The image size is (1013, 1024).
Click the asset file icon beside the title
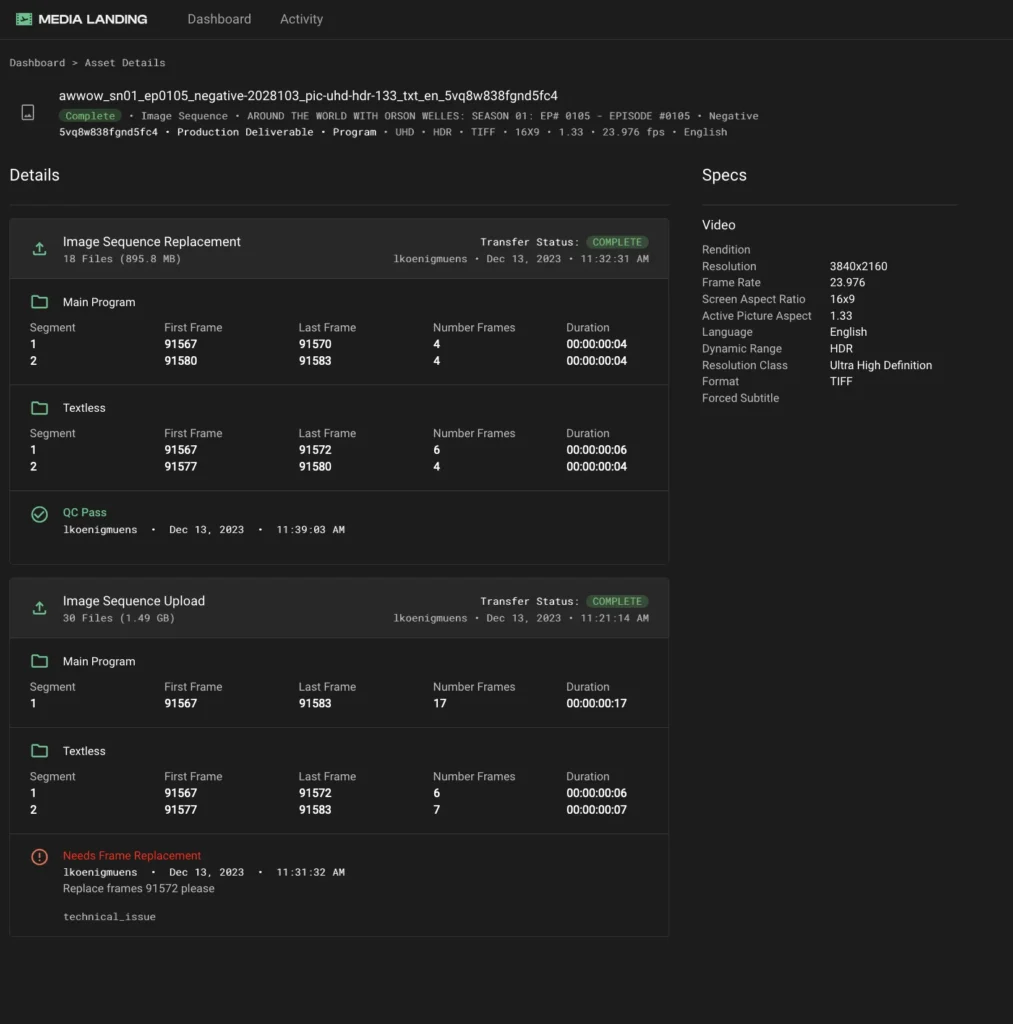28,112
